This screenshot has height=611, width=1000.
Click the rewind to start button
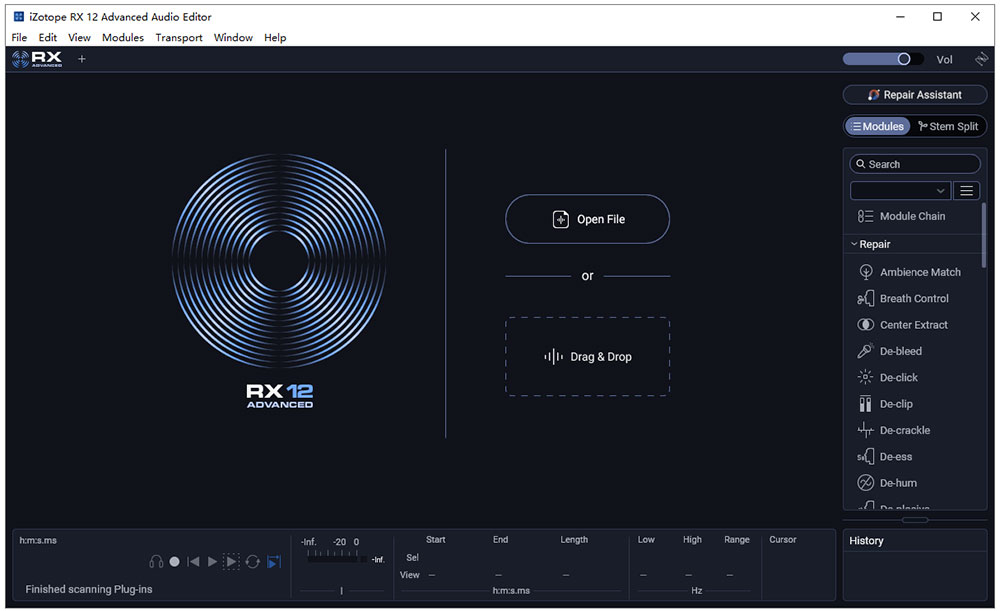(193, 562)
